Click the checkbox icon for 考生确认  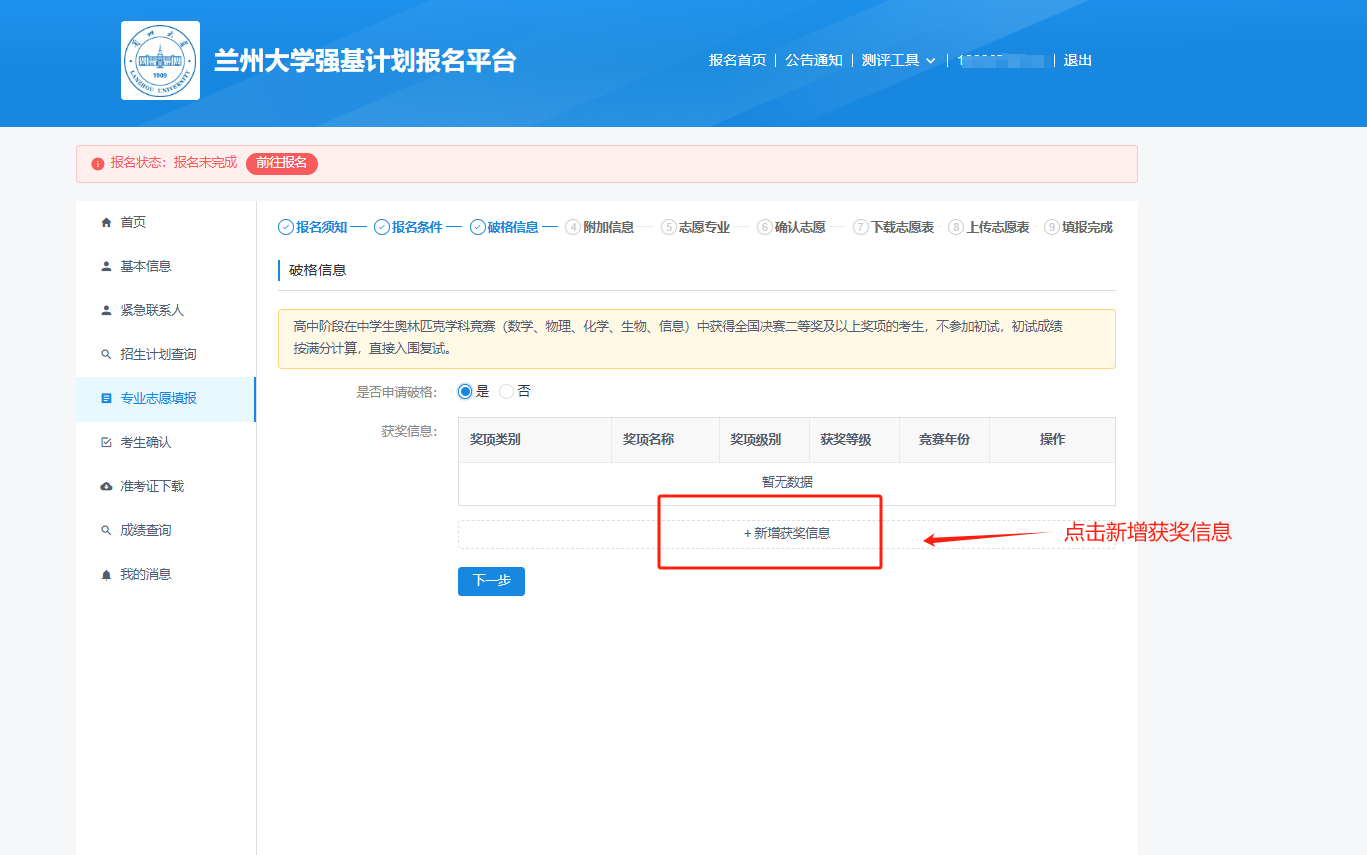(x=106, y=443)
